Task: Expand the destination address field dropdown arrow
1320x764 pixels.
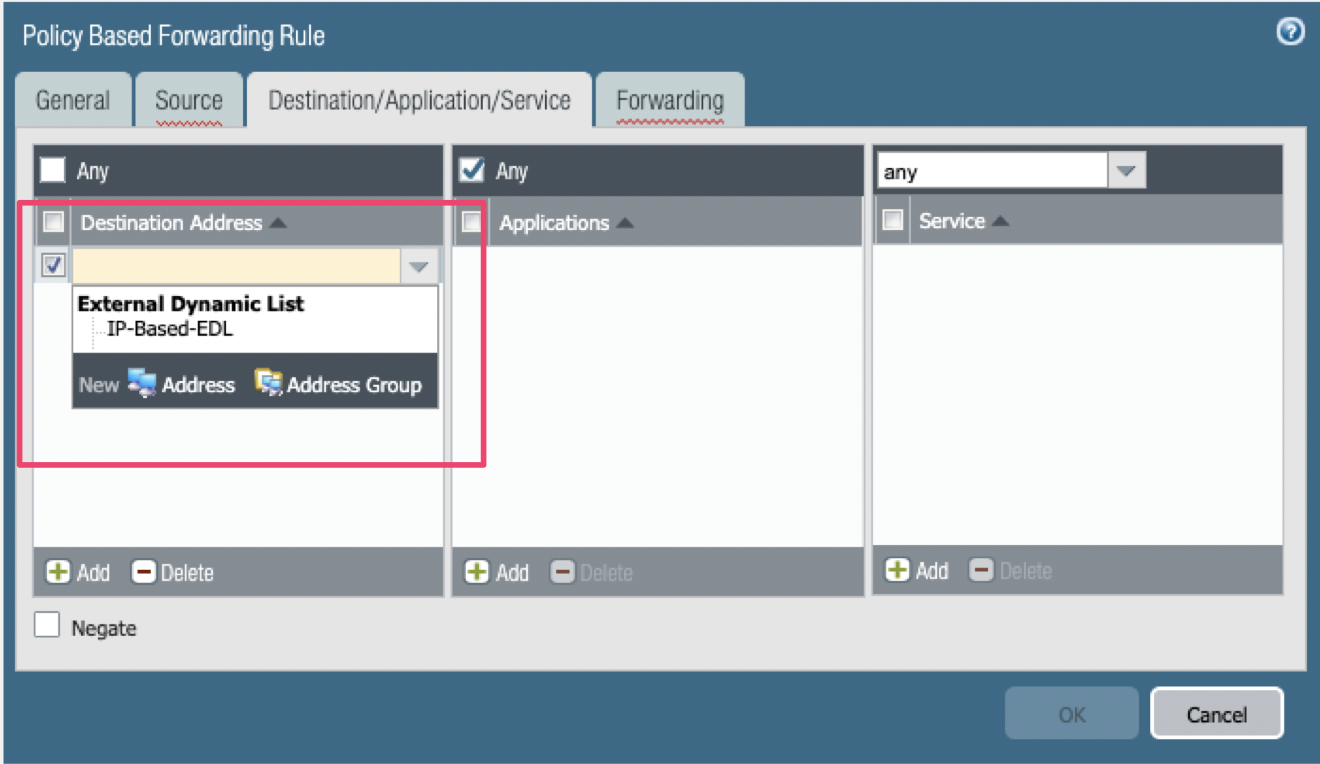Action: coord(419,267)
